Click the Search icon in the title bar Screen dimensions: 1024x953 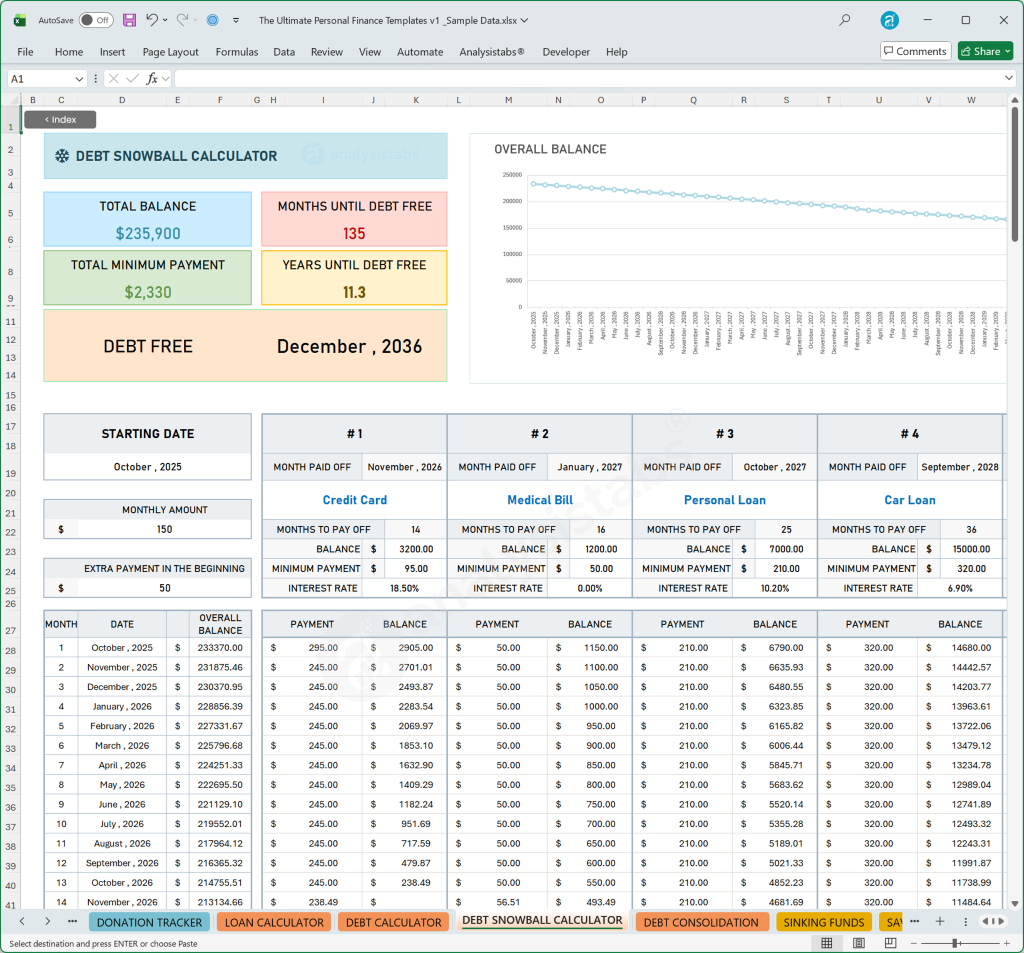tap(843, 19)
